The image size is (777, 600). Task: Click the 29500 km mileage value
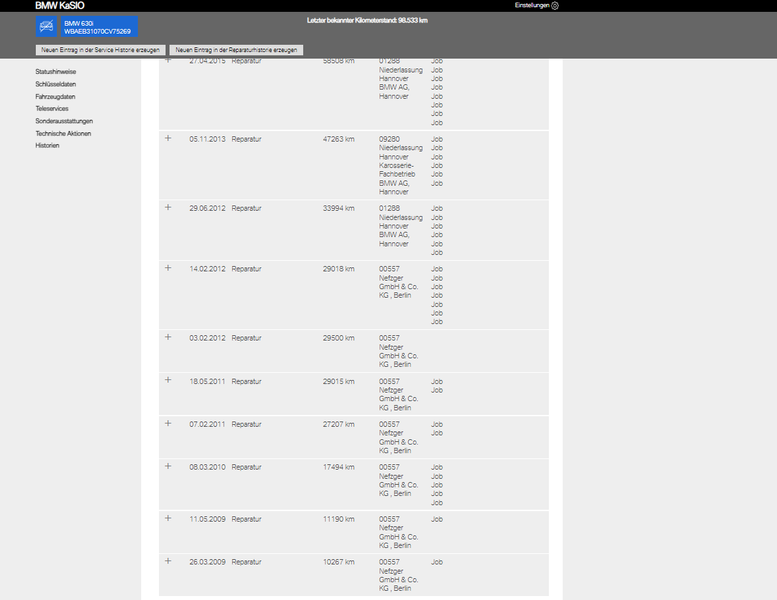click(x=338, y=338)
